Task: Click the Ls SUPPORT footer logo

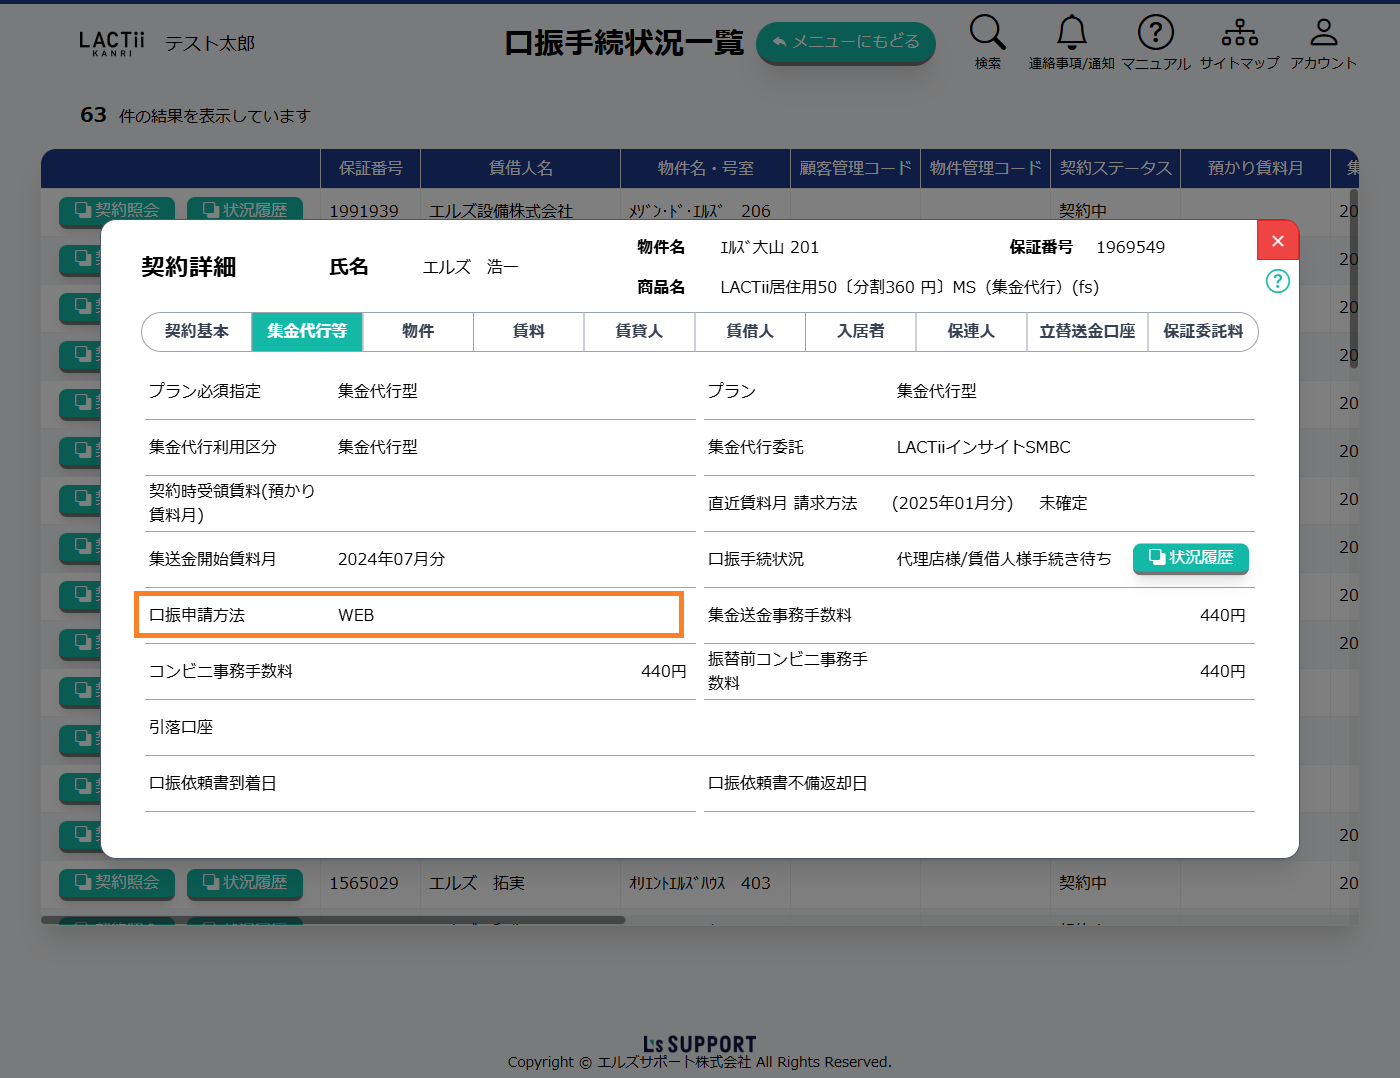Action: click(x=699, y=1044)
